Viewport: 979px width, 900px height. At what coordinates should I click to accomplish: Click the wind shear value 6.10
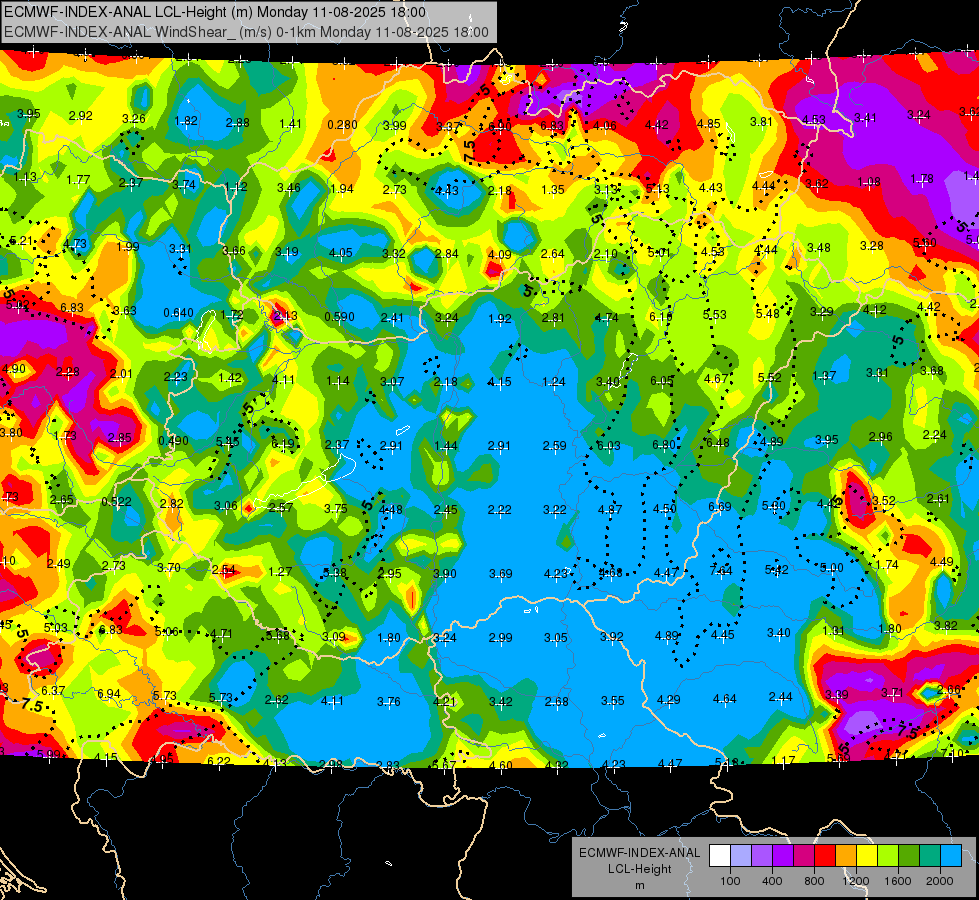click(661, 317)
